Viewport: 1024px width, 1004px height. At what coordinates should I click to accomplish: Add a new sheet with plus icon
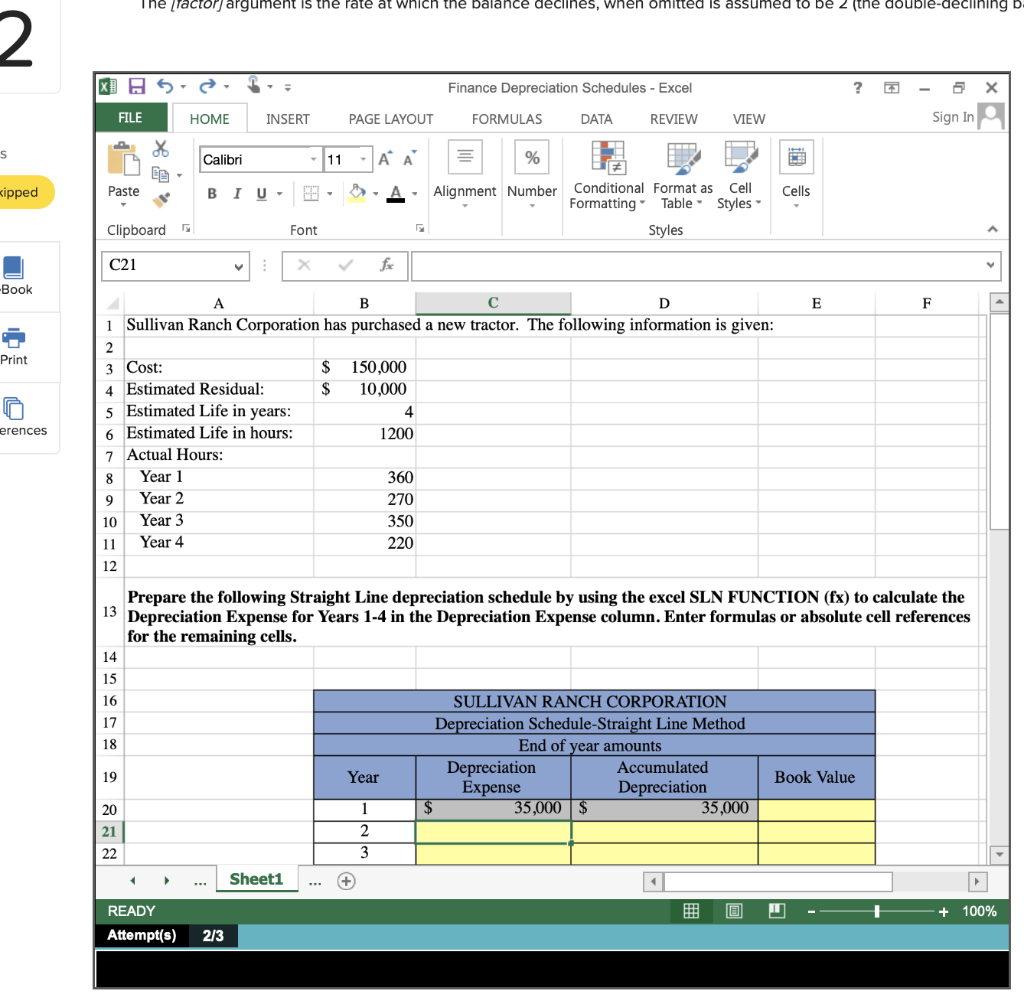pyautogui.click(x=346, y=881)
